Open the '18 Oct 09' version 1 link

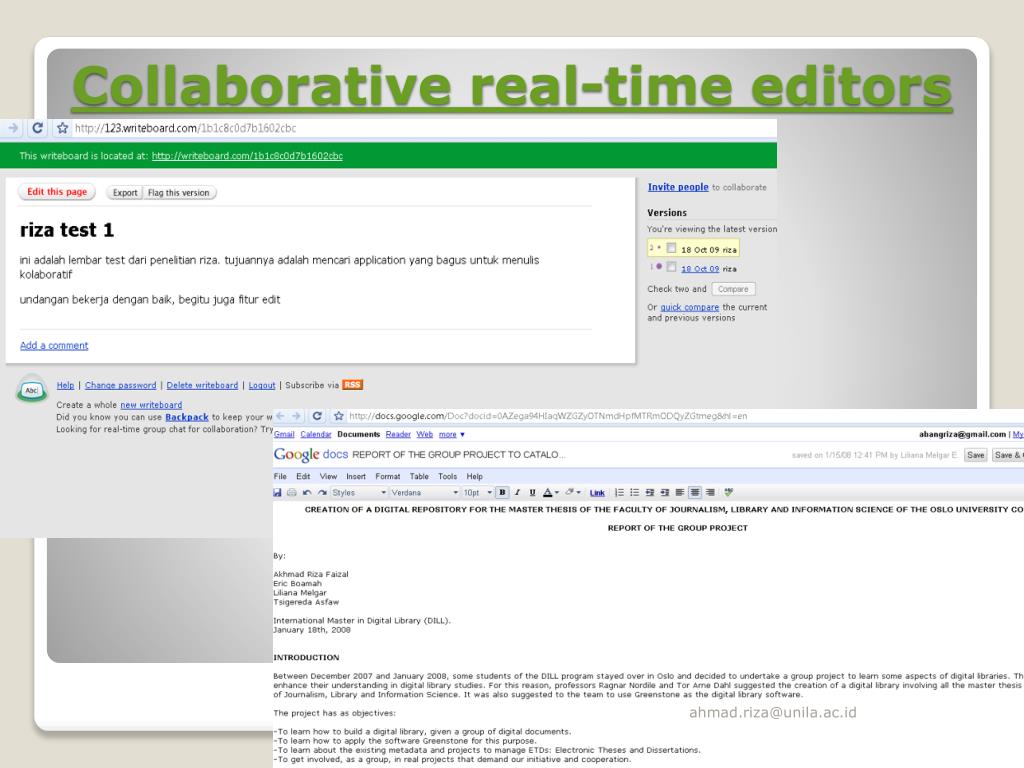coord(700,268)
